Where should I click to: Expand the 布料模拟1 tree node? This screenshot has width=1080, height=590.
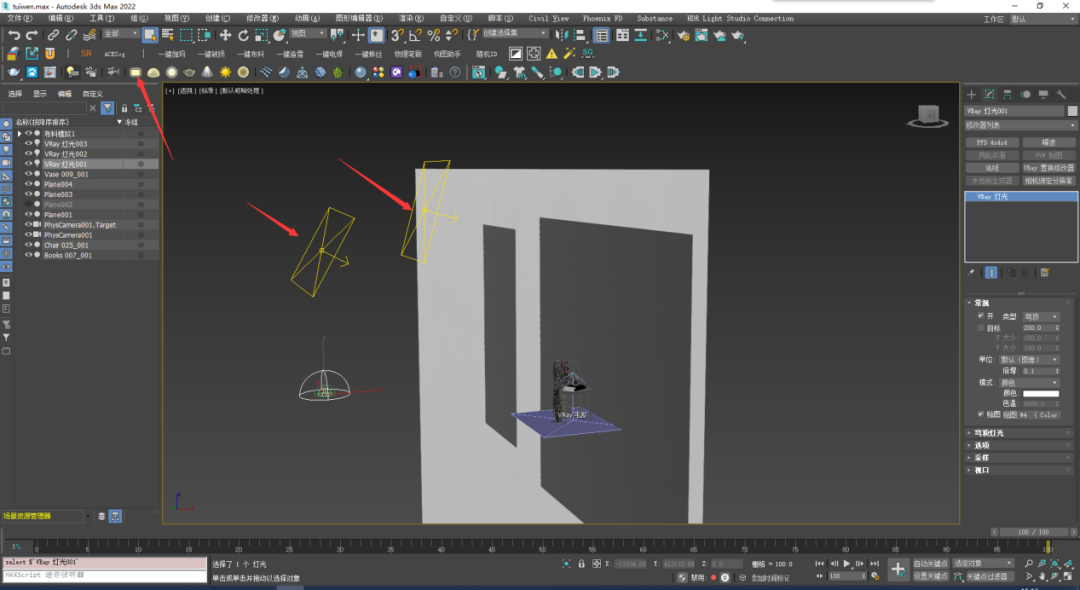19,134
